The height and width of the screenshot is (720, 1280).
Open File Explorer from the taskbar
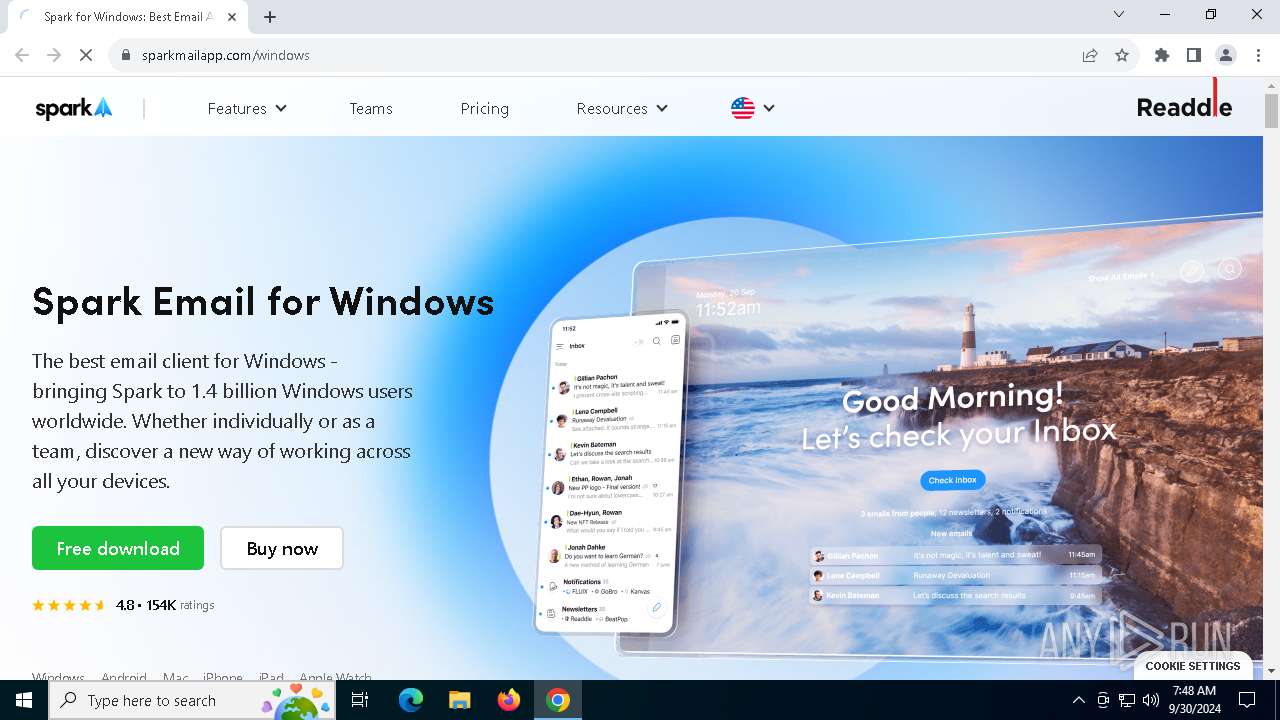460,700
